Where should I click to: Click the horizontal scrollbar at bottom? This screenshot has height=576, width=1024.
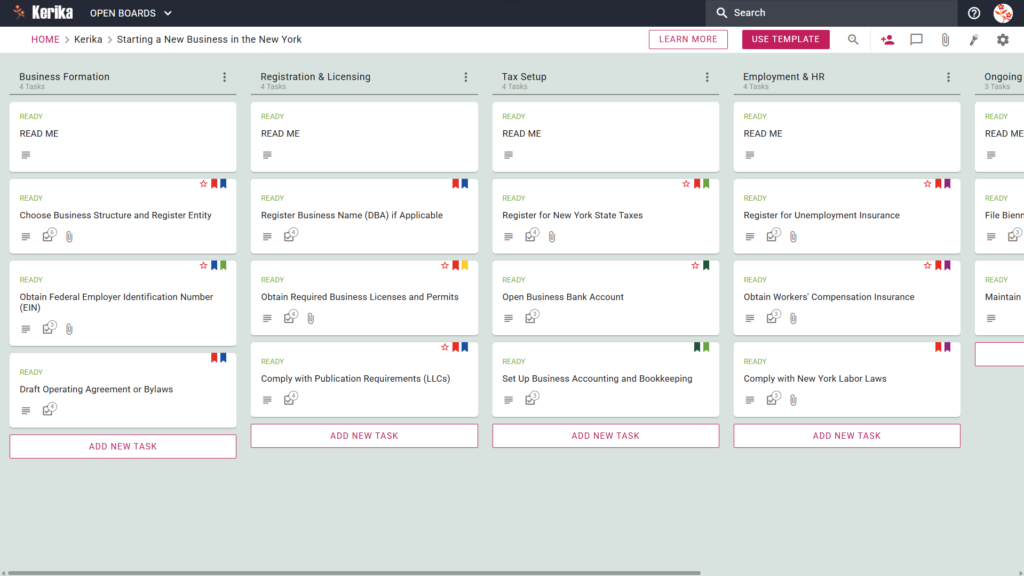click(354, 573)
